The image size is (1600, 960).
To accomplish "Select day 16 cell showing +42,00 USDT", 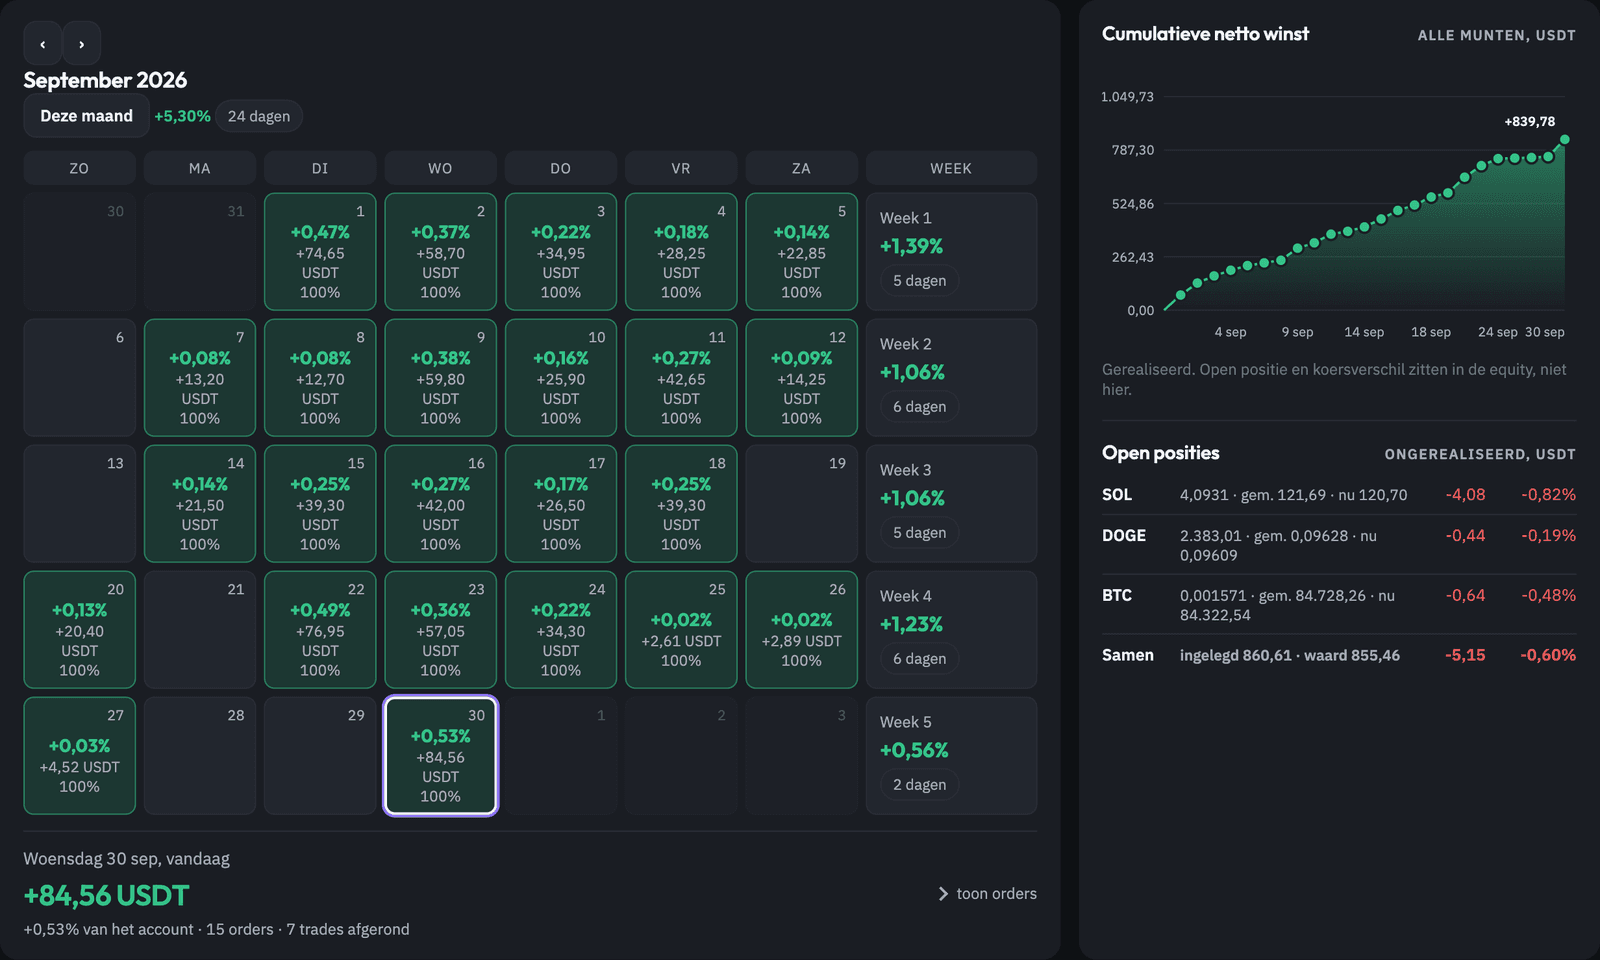I will [x=440, y=504].
